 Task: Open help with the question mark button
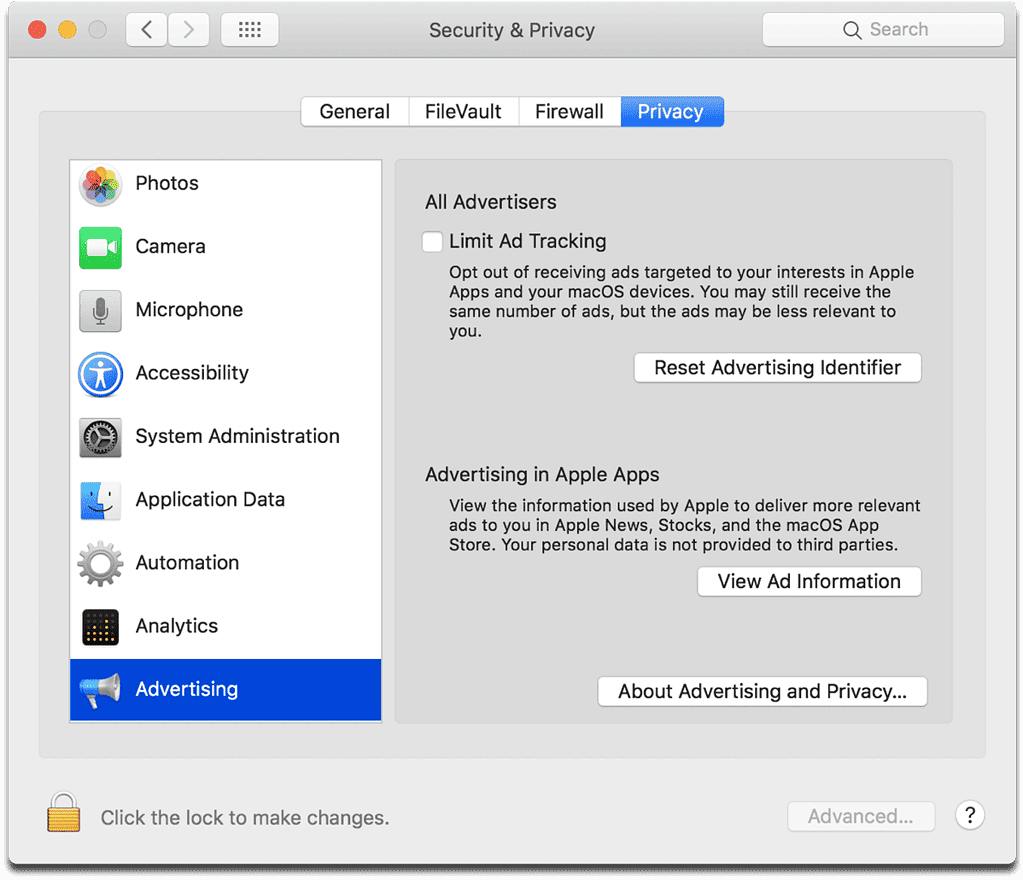click(970, 815)
